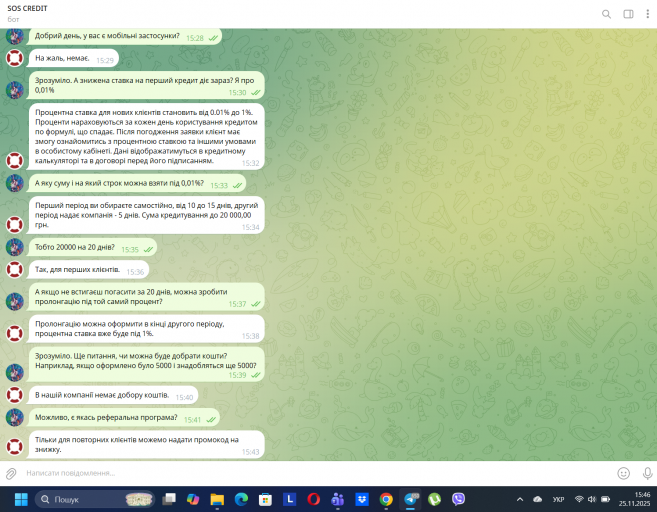The image size is (657, 512).
Task: Click message 'Тобто 20000 на 20 днів?'
Action: click(x=93, y=248)
